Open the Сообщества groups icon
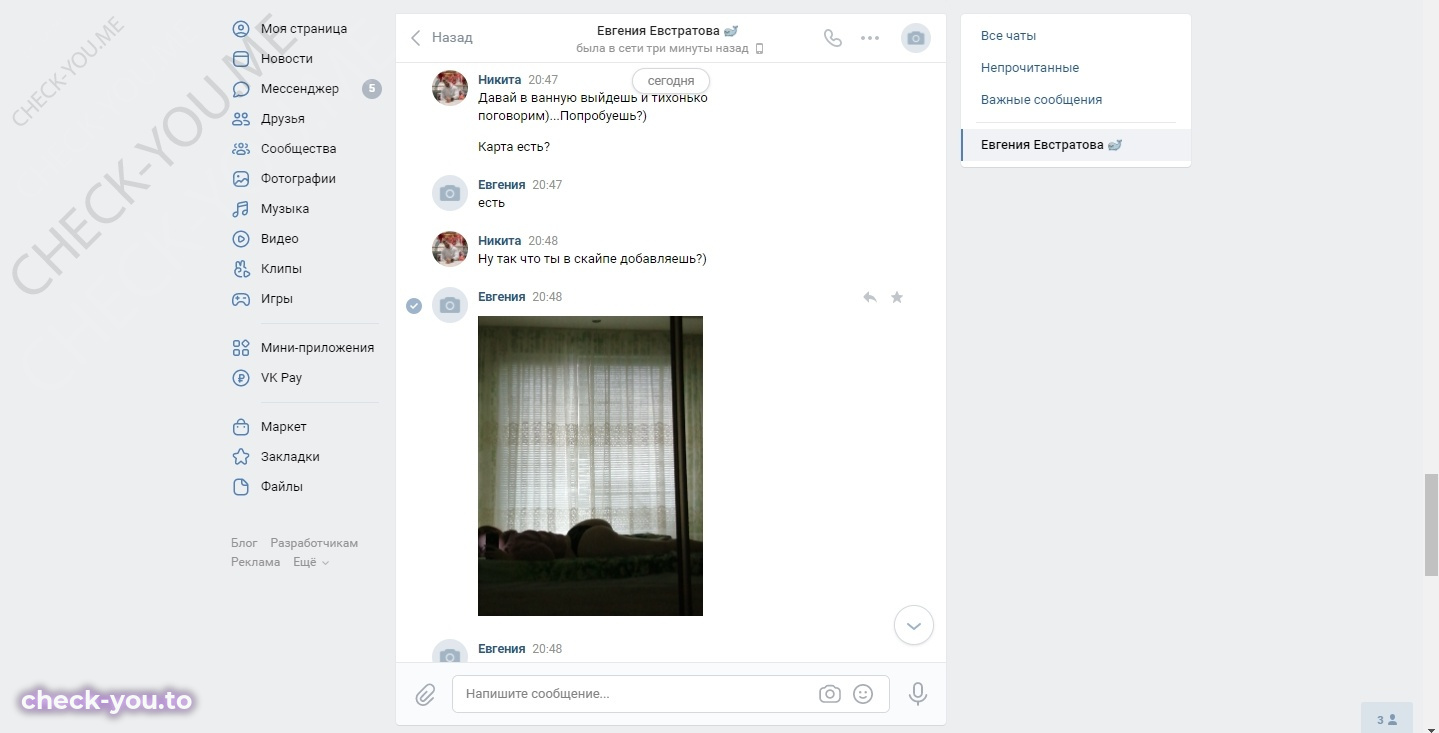 [x=241, y=149]
